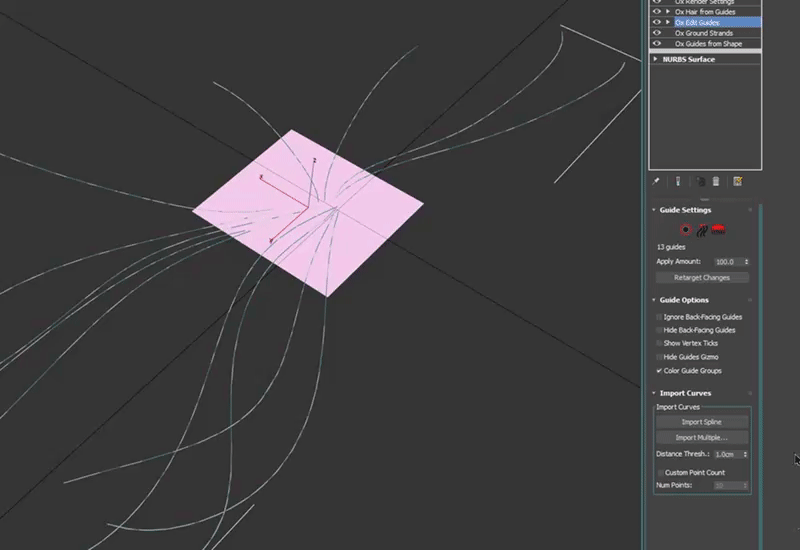Viewport: 800px width, 550px height.
Task: Hide the Ox Ground Strands modifier
Action: (x=657, y=33)
